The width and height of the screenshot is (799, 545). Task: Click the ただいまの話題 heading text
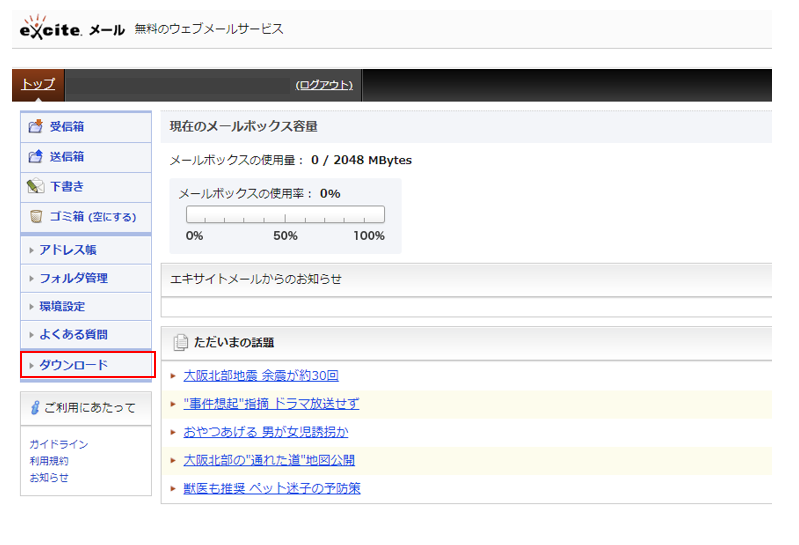tap(234, 342)
